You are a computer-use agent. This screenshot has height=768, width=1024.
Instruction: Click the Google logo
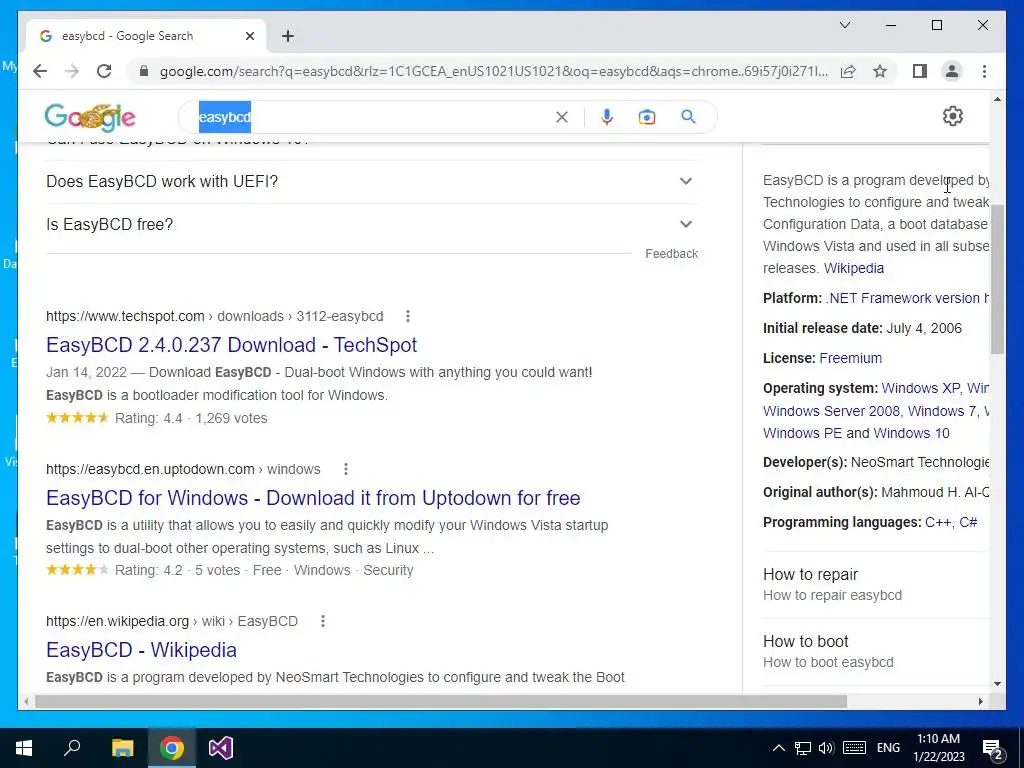tap(90, 117)
